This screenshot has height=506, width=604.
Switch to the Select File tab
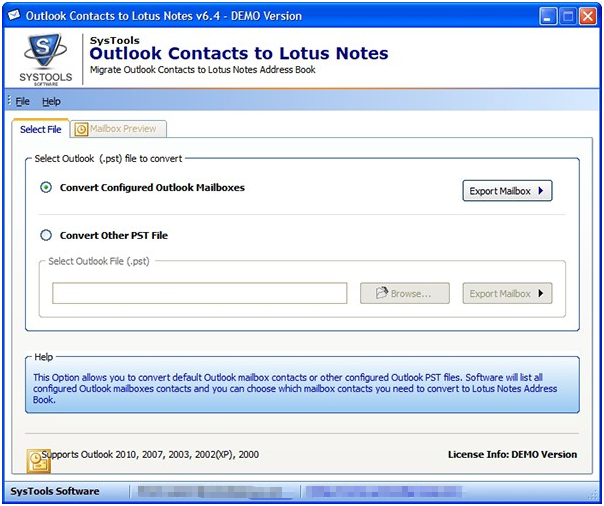40,129
